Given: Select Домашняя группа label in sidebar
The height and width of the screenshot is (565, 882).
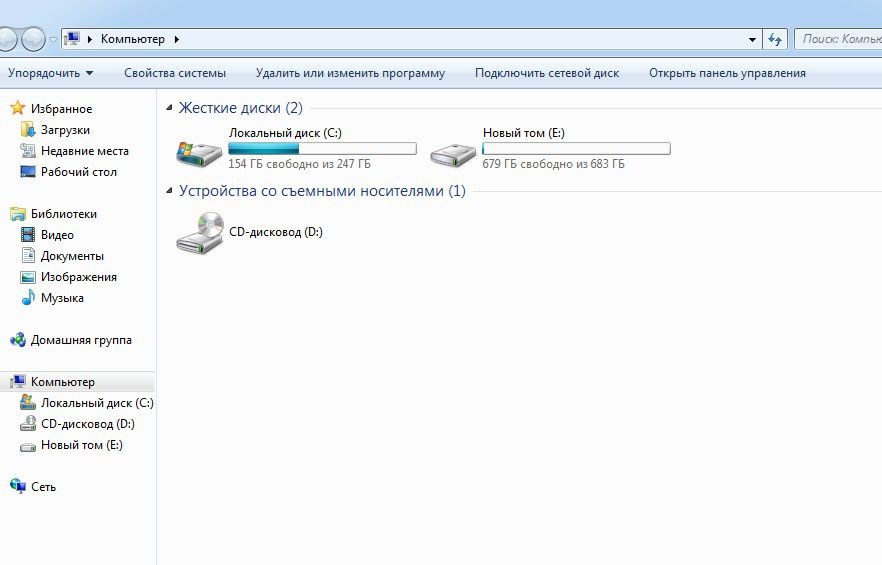Looking at the screenshot, I should click(x=81, y=340).
